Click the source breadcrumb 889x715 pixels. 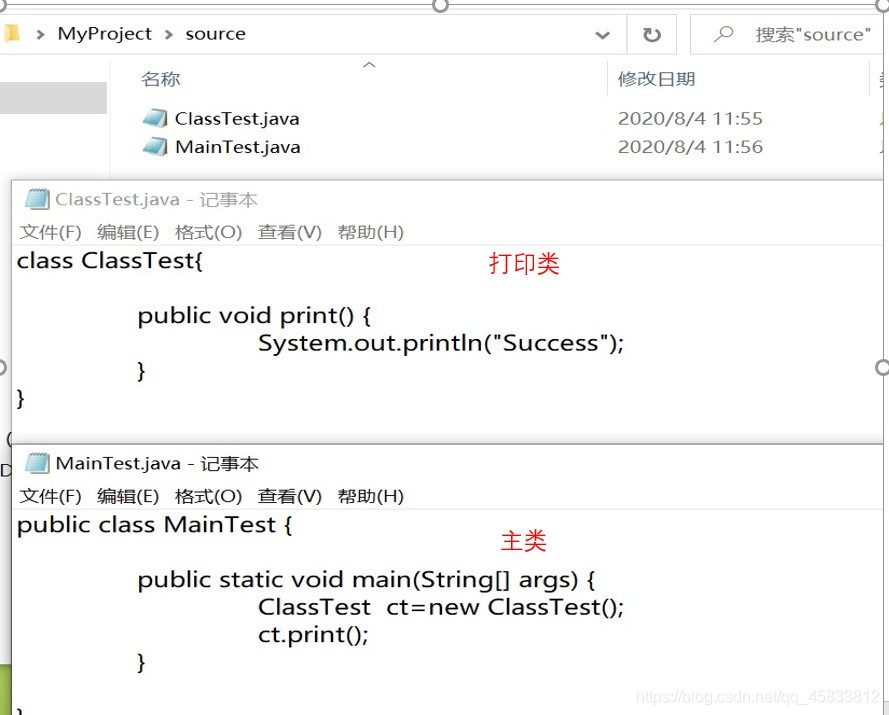[x=215, y=34]
